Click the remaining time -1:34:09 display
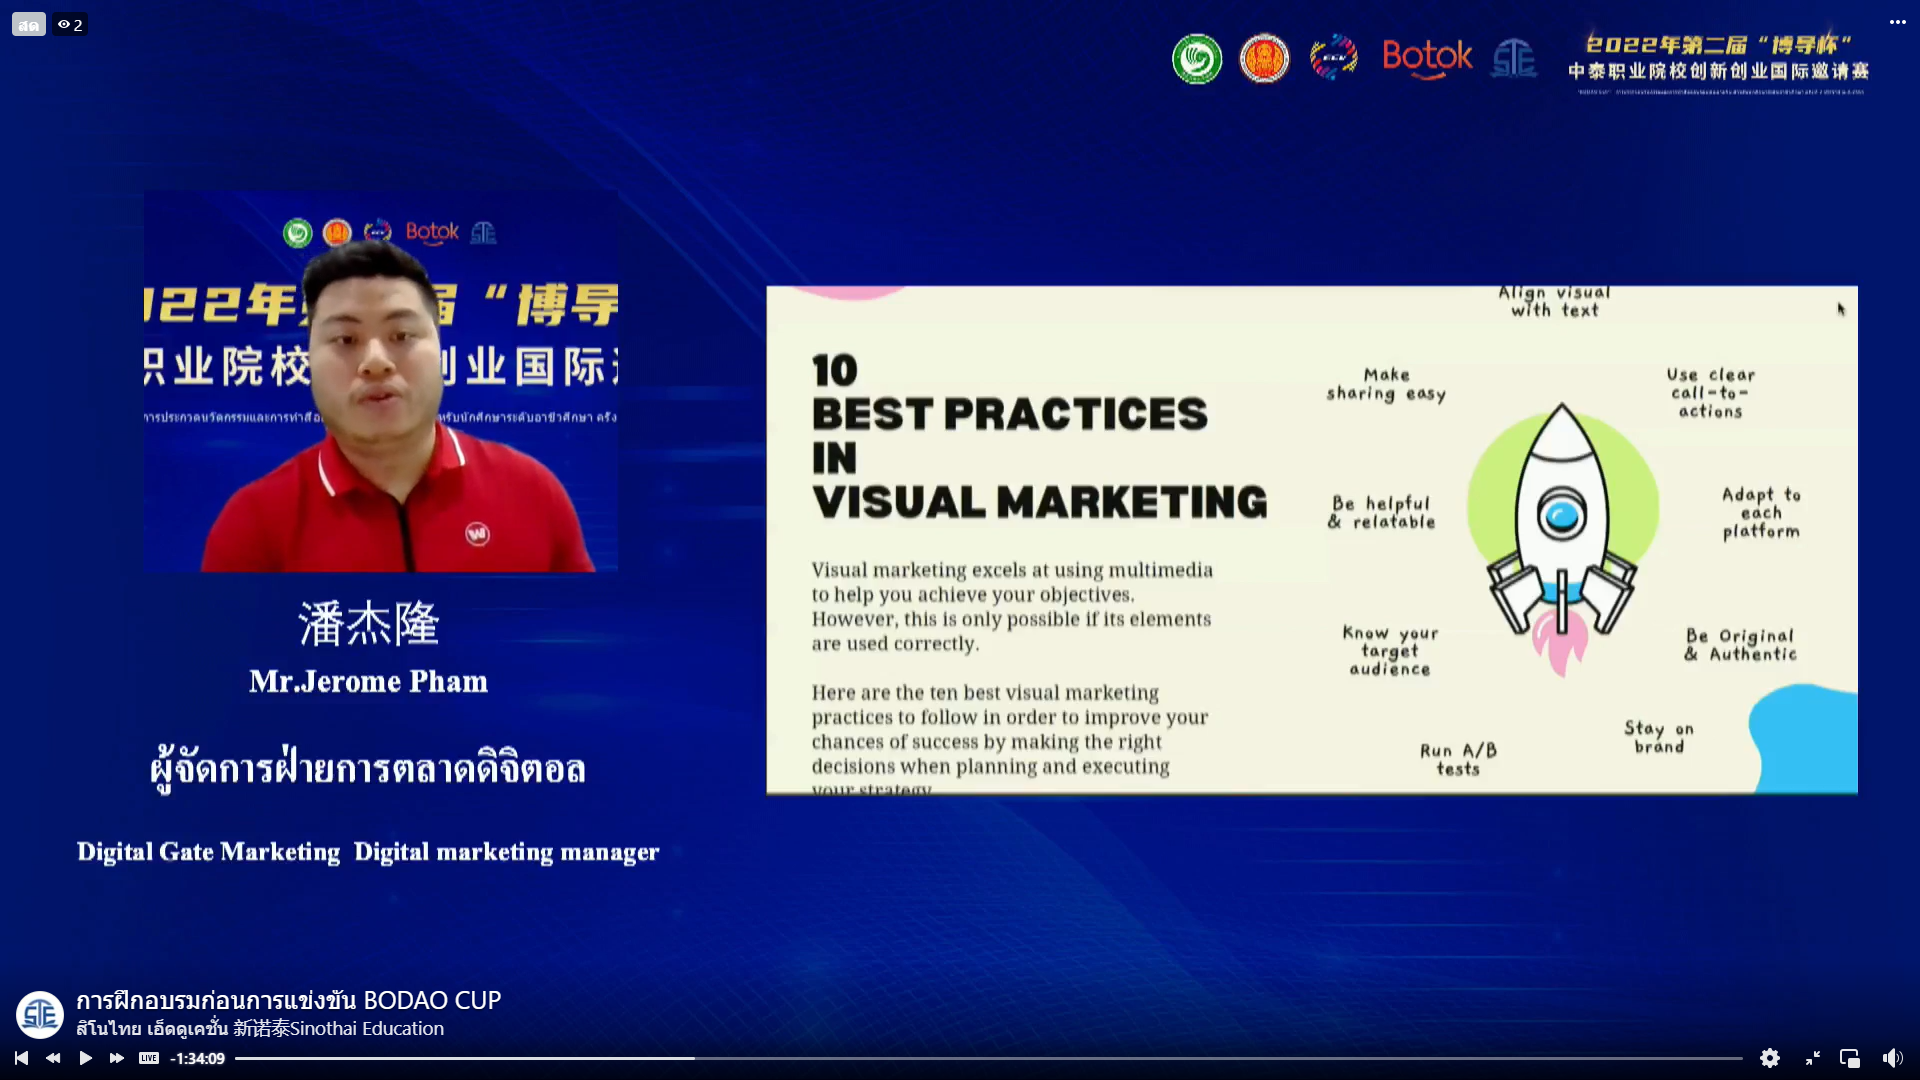This screenshot has height=1080, width=1920. 197,1058
